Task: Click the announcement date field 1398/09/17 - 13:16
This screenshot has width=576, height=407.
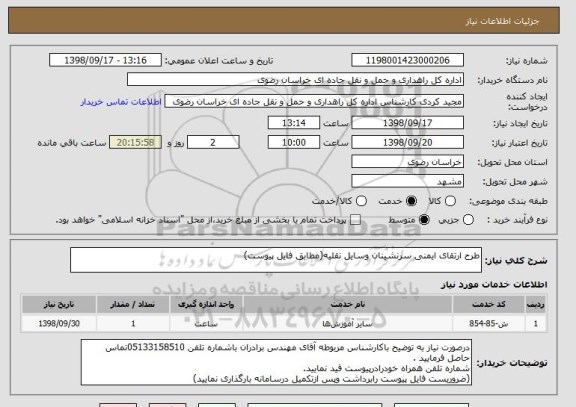Action: (x=105, y=60)
